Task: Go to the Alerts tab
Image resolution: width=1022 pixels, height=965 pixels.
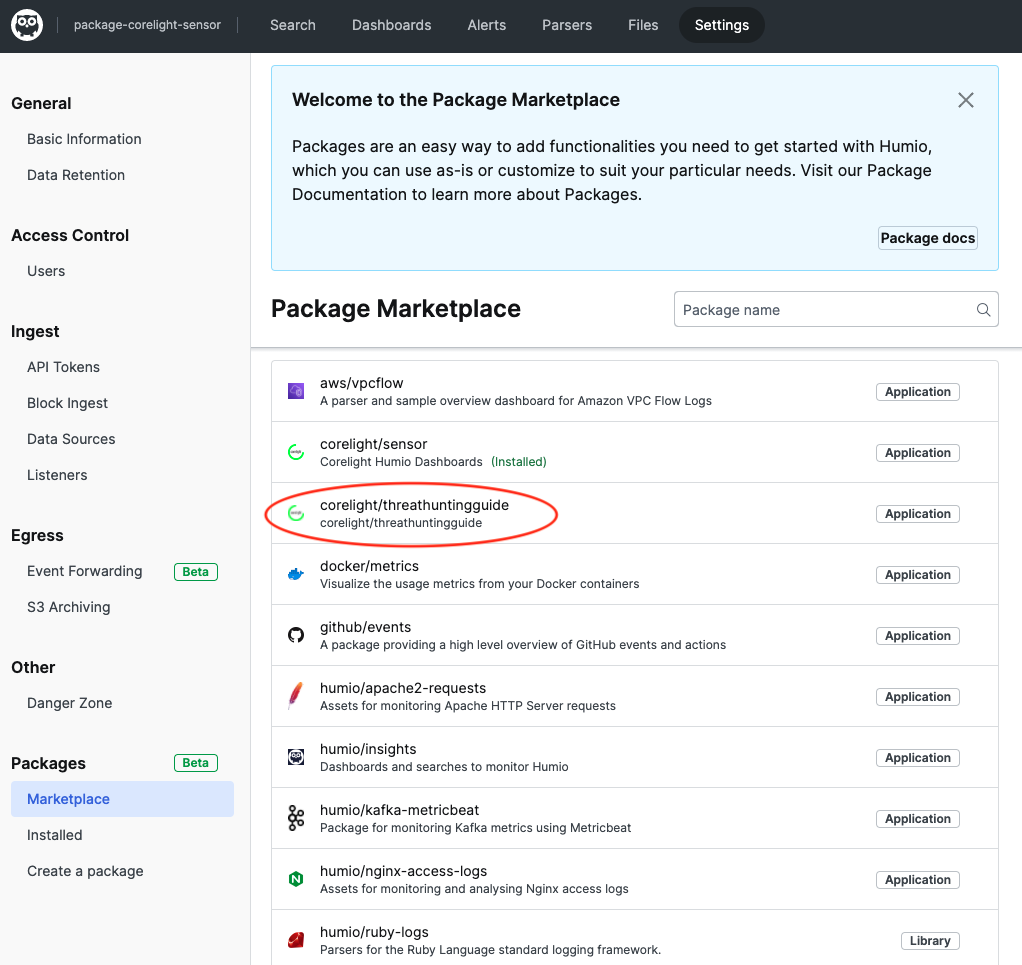Action: [487, 25]
